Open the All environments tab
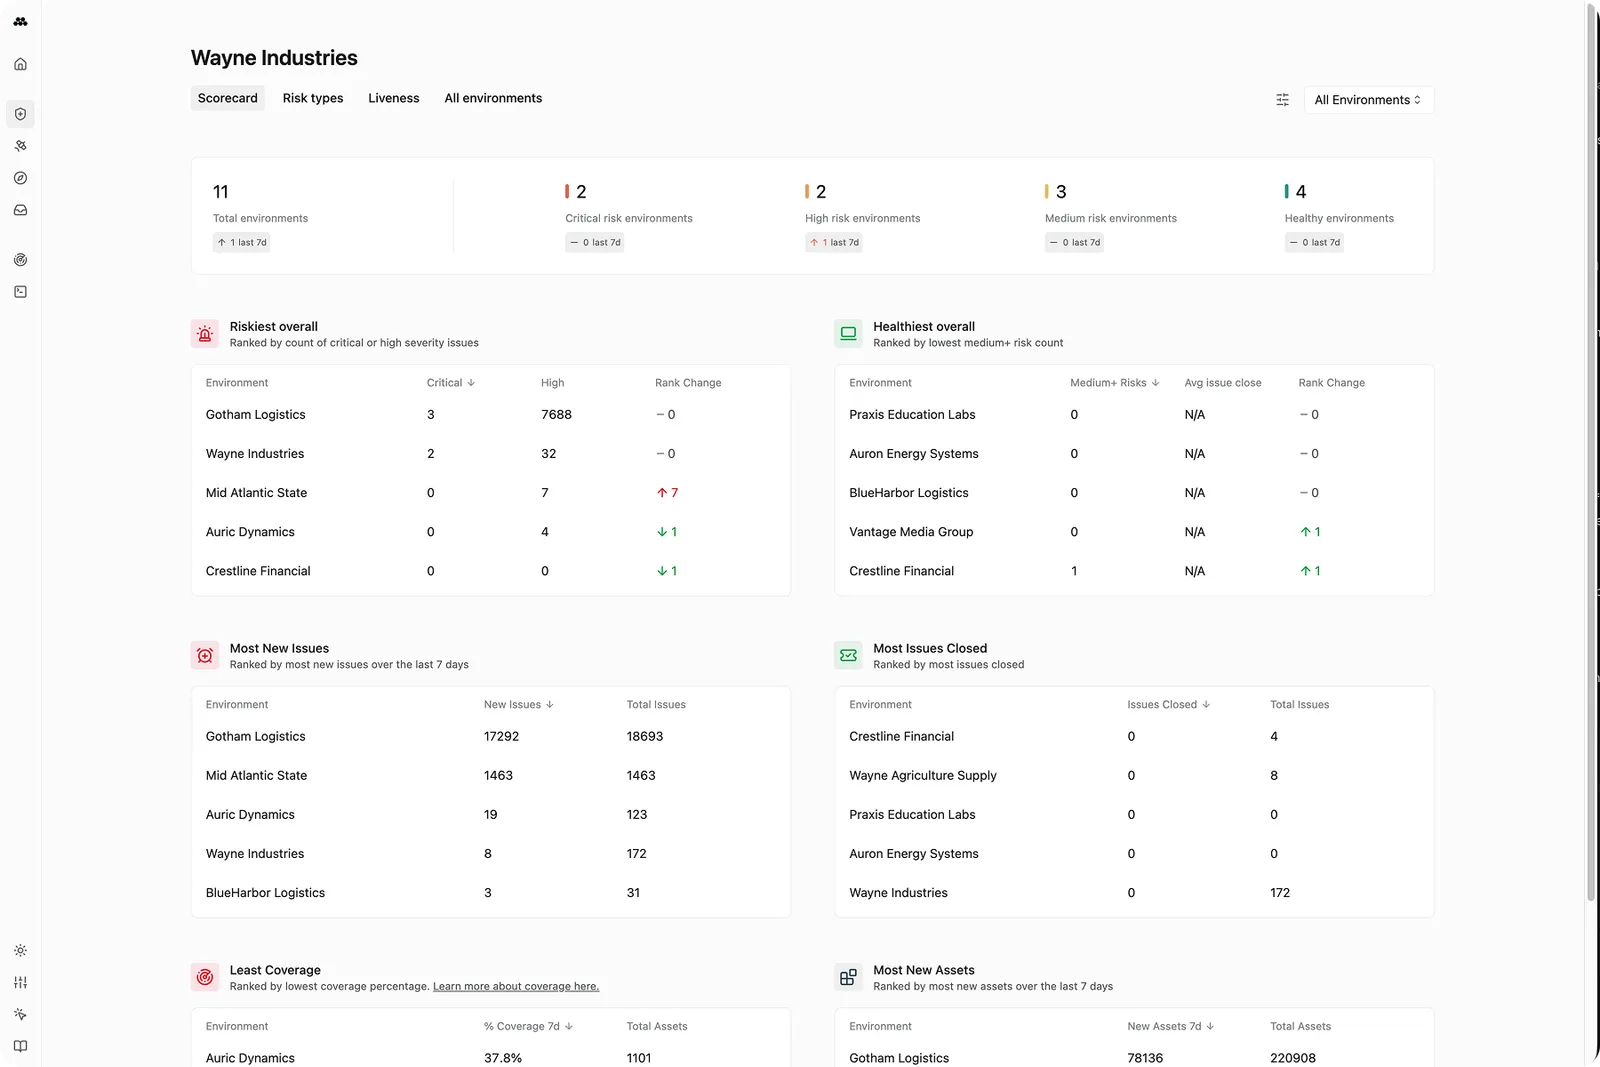 point(493,98)
